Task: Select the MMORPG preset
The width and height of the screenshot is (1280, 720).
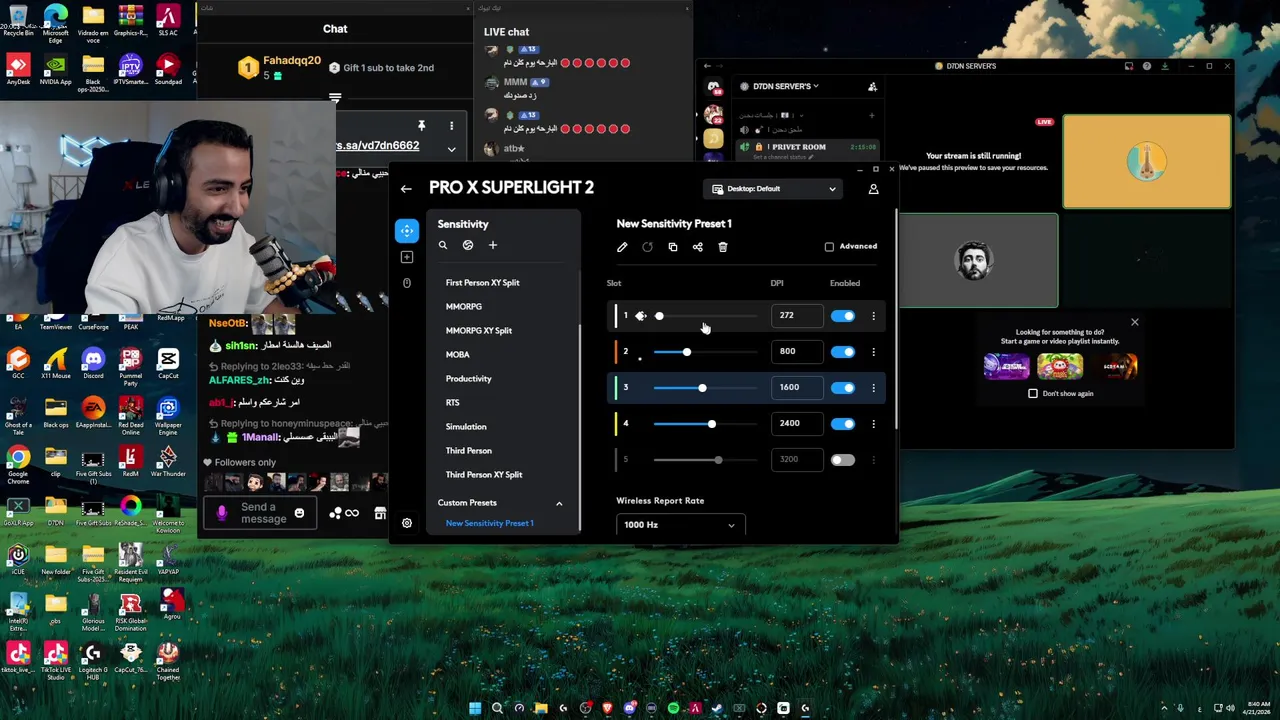Action: point(463,307)
